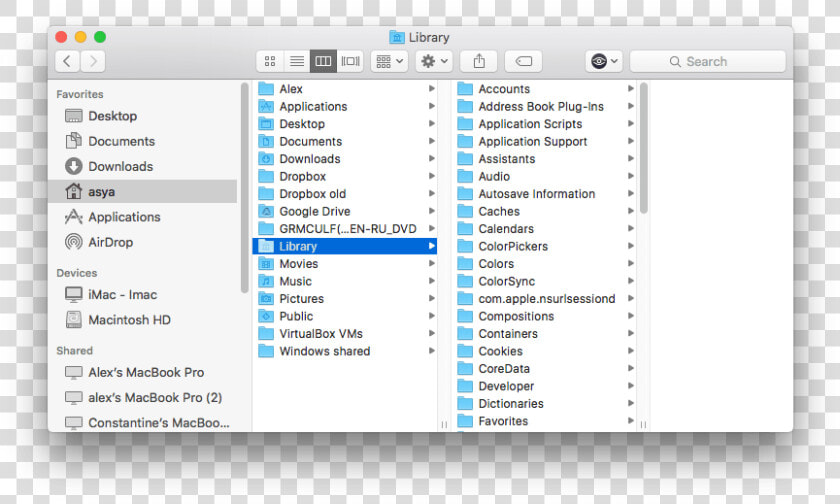
Task: Select the Movies folder
Action: (344, 264)
